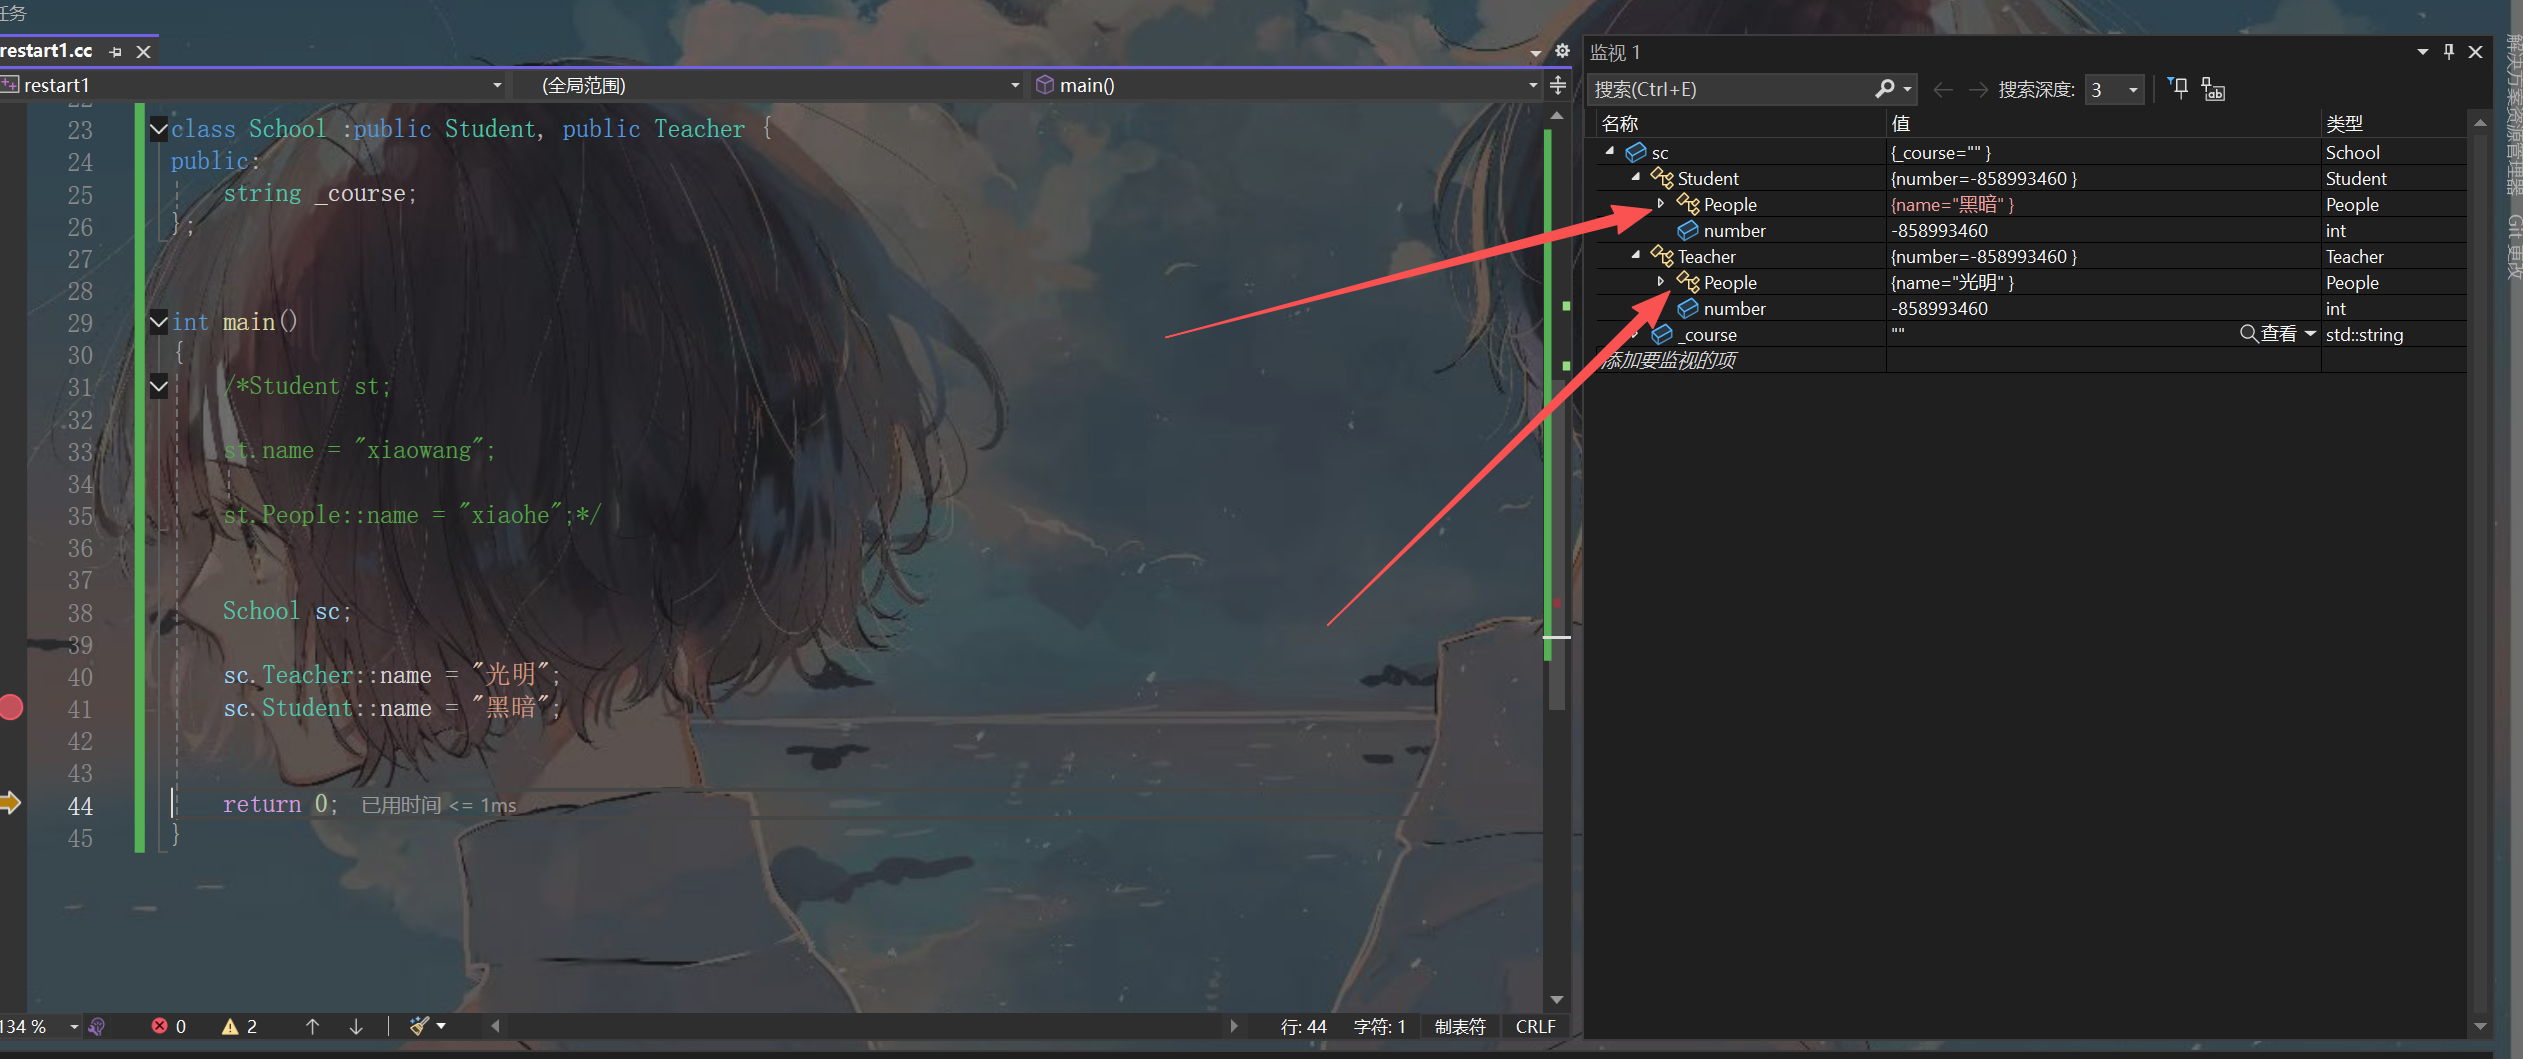This screenshot has width=2523, height=1059.
Task: Click the CRLF line ending indicator
Action: 1535,1027
